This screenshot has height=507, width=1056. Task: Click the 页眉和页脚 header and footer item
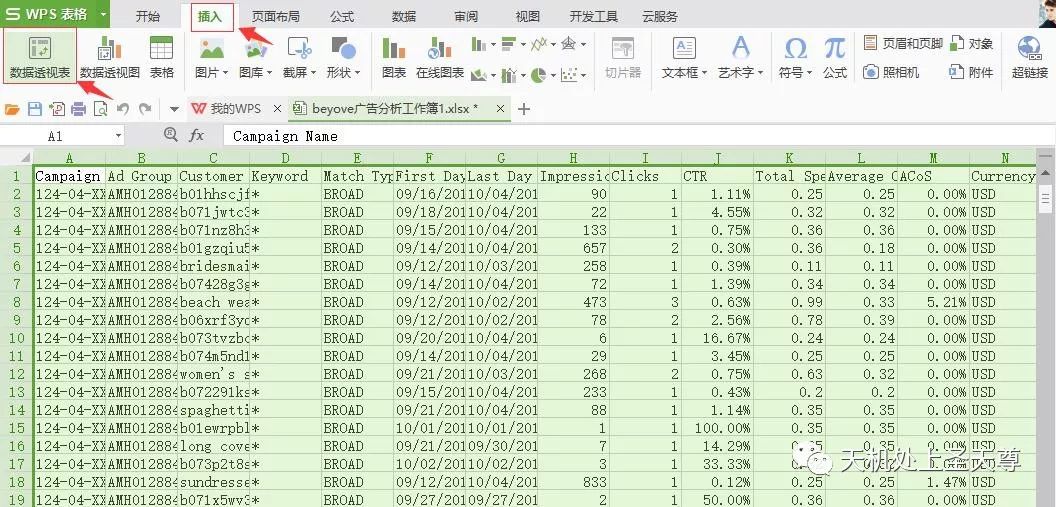pyautogui.click(x=903, y=44)
